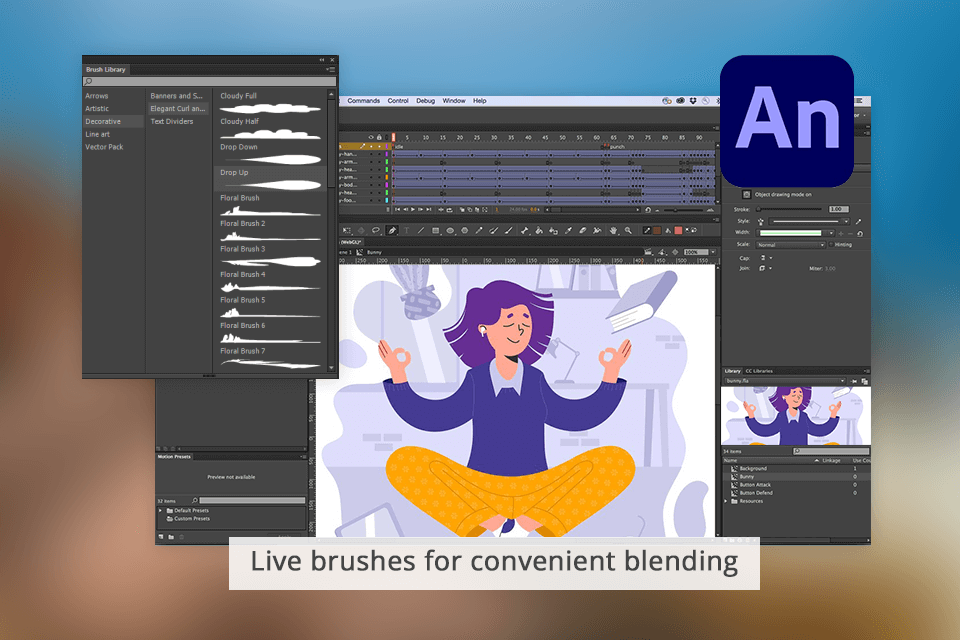Reset timeline zoom to default

click(x=648, y=209)
